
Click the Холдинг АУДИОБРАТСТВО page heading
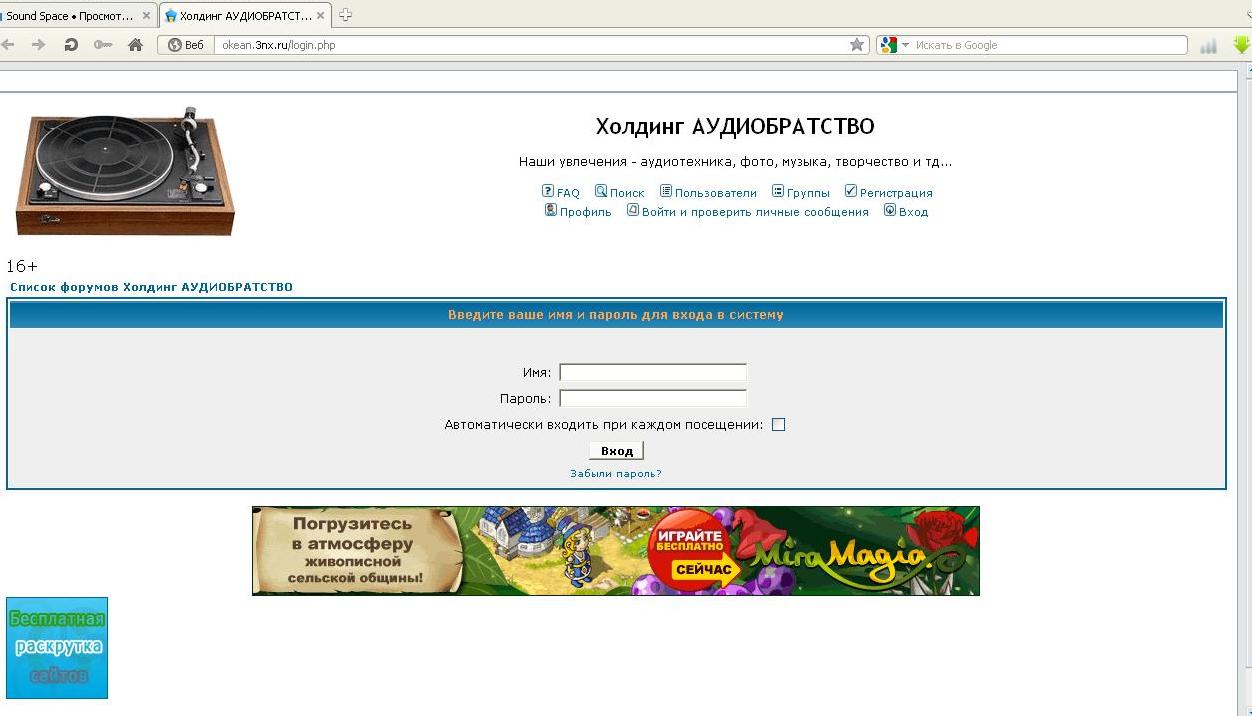(735, 127)
